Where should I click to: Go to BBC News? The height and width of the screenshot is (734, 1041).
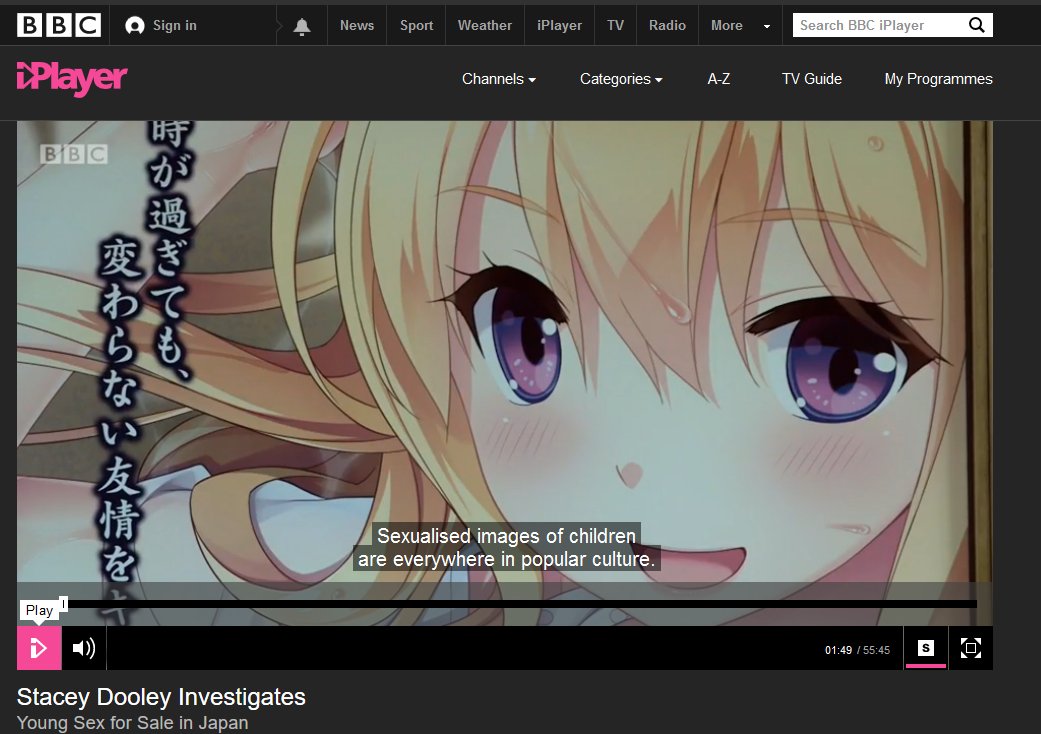[357, 25]
